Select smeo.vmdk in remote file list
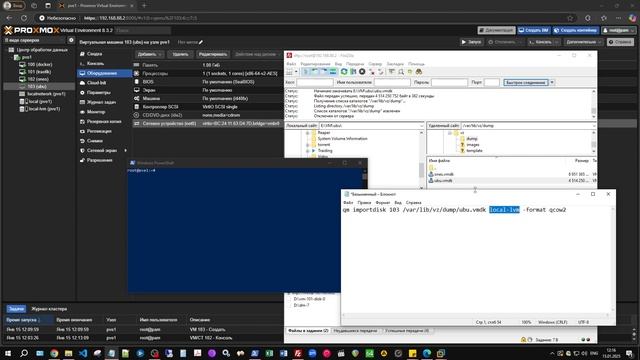The height and width of the screenshot is (360, 640). point(443,174)
